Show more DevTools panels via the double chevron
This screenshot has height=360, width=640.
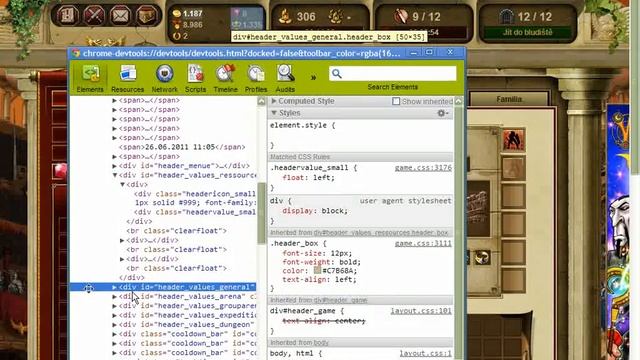pos(313,77)
